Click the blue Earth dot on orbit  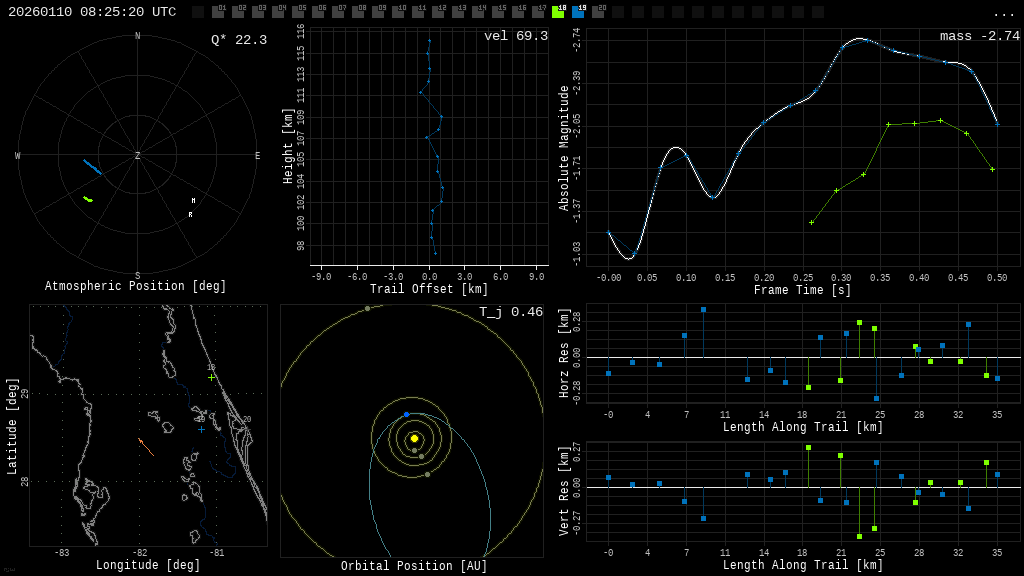[x=406, y=415]
